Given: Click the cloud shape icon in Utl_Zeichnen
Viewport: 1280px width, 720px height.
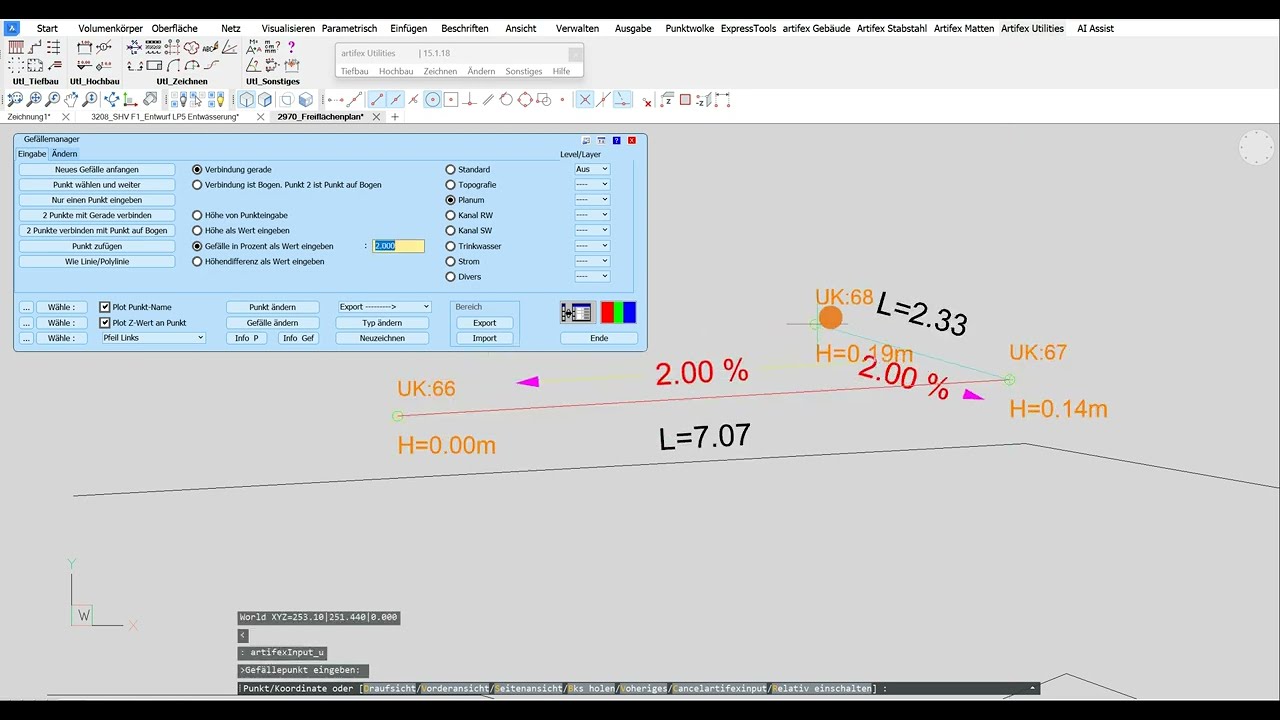Looking at the screenshot, I should tap(190, 47).
